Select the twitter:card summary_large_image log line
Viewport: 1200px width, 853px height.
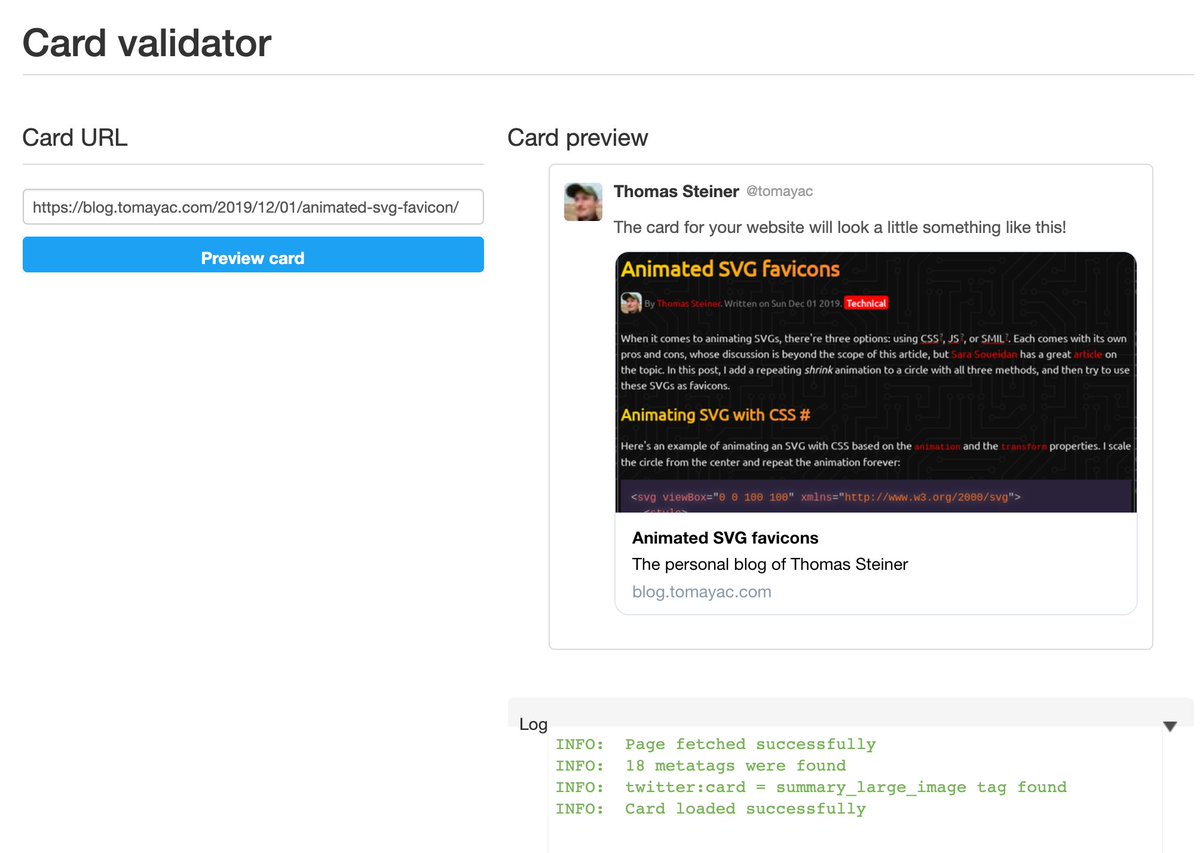click(808, 787)
